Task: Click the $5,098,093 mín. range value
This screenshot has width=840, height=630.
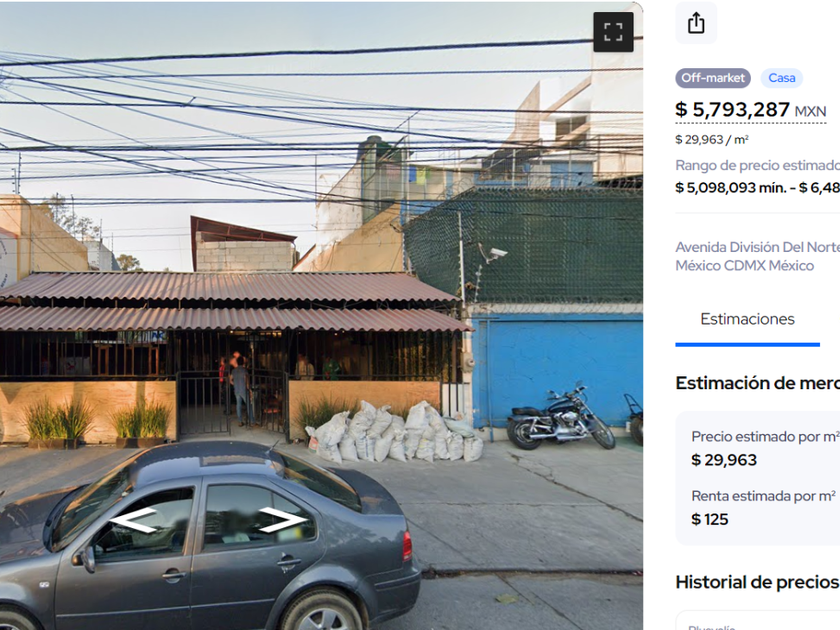Action: [x=730, y=188]
